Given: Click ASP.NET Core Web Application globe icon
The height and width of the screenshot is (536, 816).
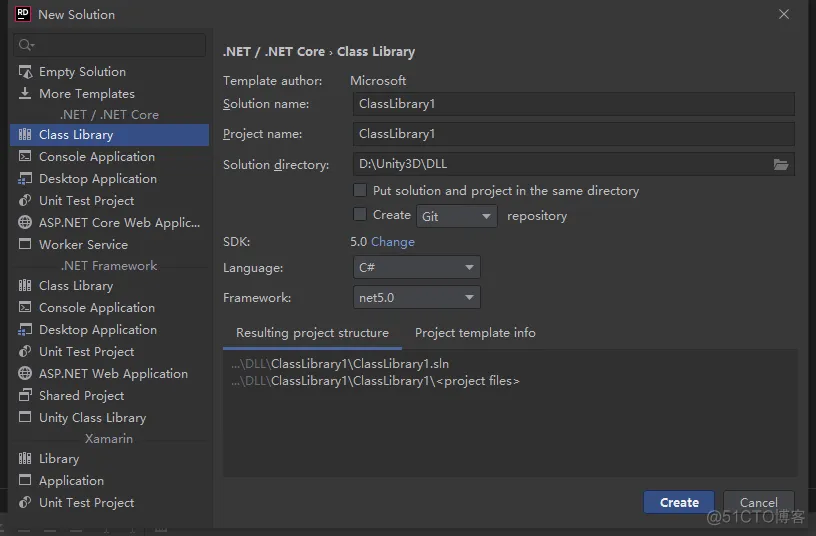Looking at the screenshot, I should [x=25, y=222].
